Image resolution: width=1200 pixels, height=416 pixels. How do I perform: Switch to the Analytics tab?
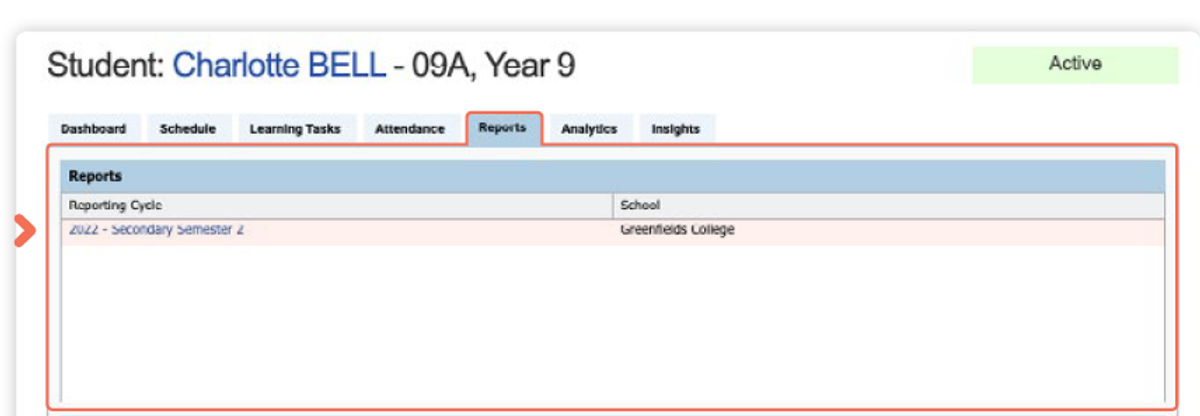pos(589,129)
